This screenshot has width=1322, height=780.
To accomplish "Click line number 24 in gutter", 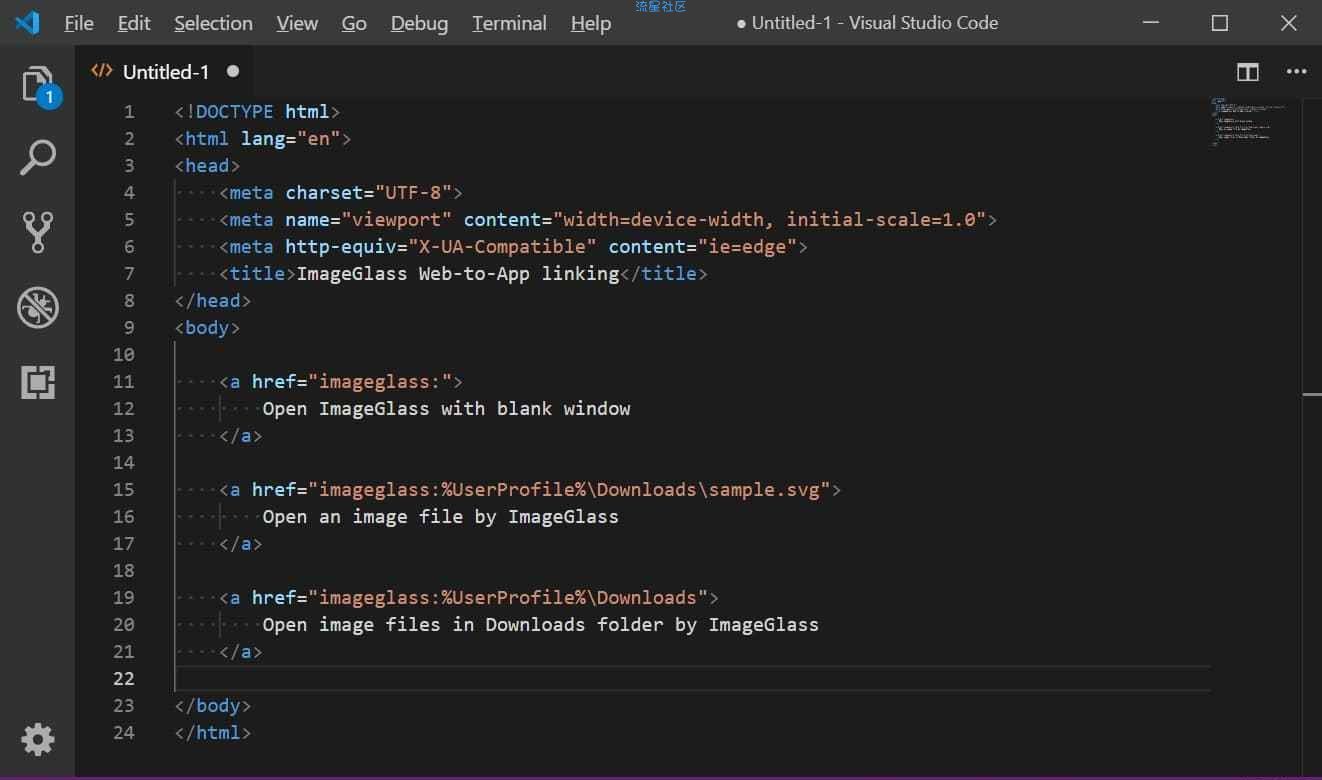I will (124, 732).
